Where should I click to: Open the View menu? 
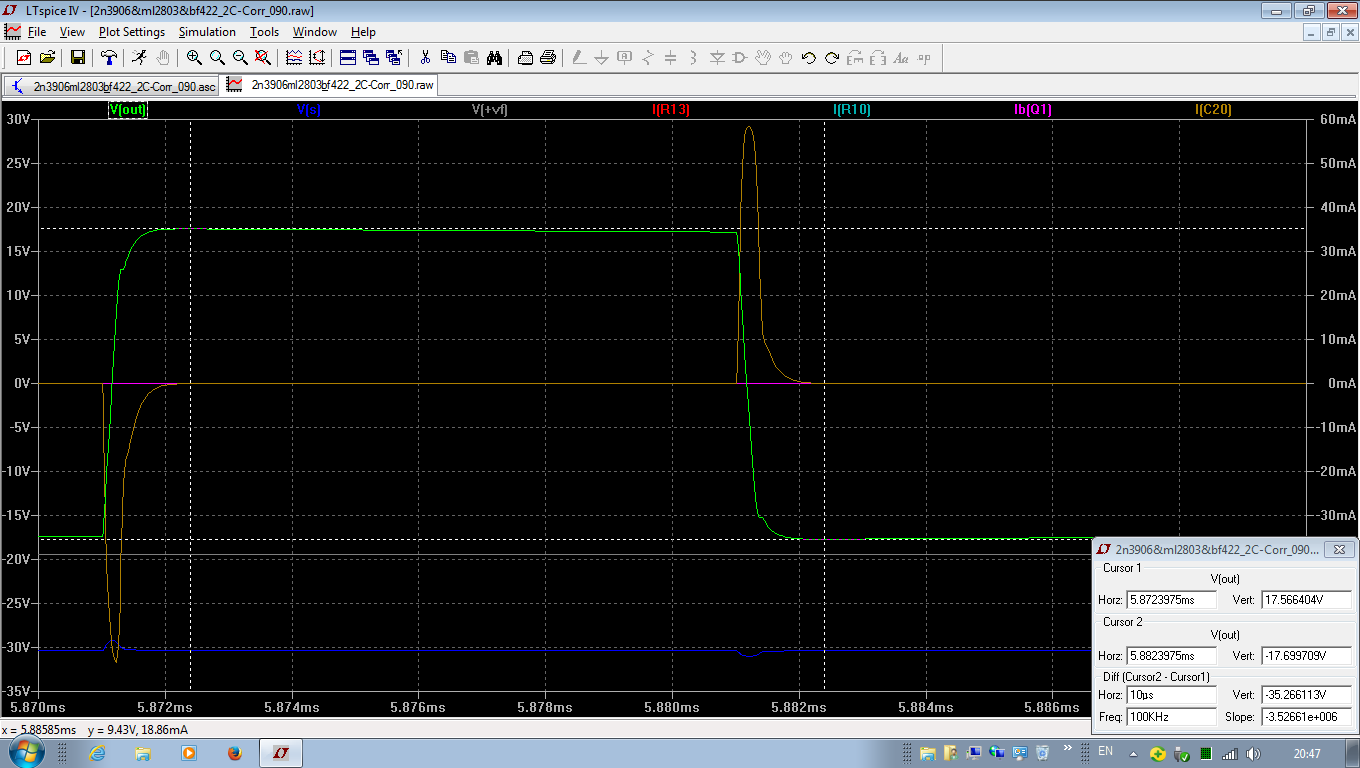point(72,32)
